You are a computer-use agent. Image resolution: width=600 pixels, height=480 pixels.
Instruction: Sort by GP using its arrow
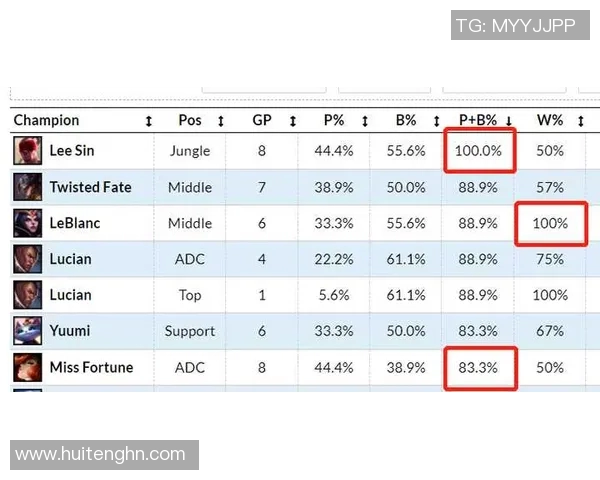click(293, 121)
